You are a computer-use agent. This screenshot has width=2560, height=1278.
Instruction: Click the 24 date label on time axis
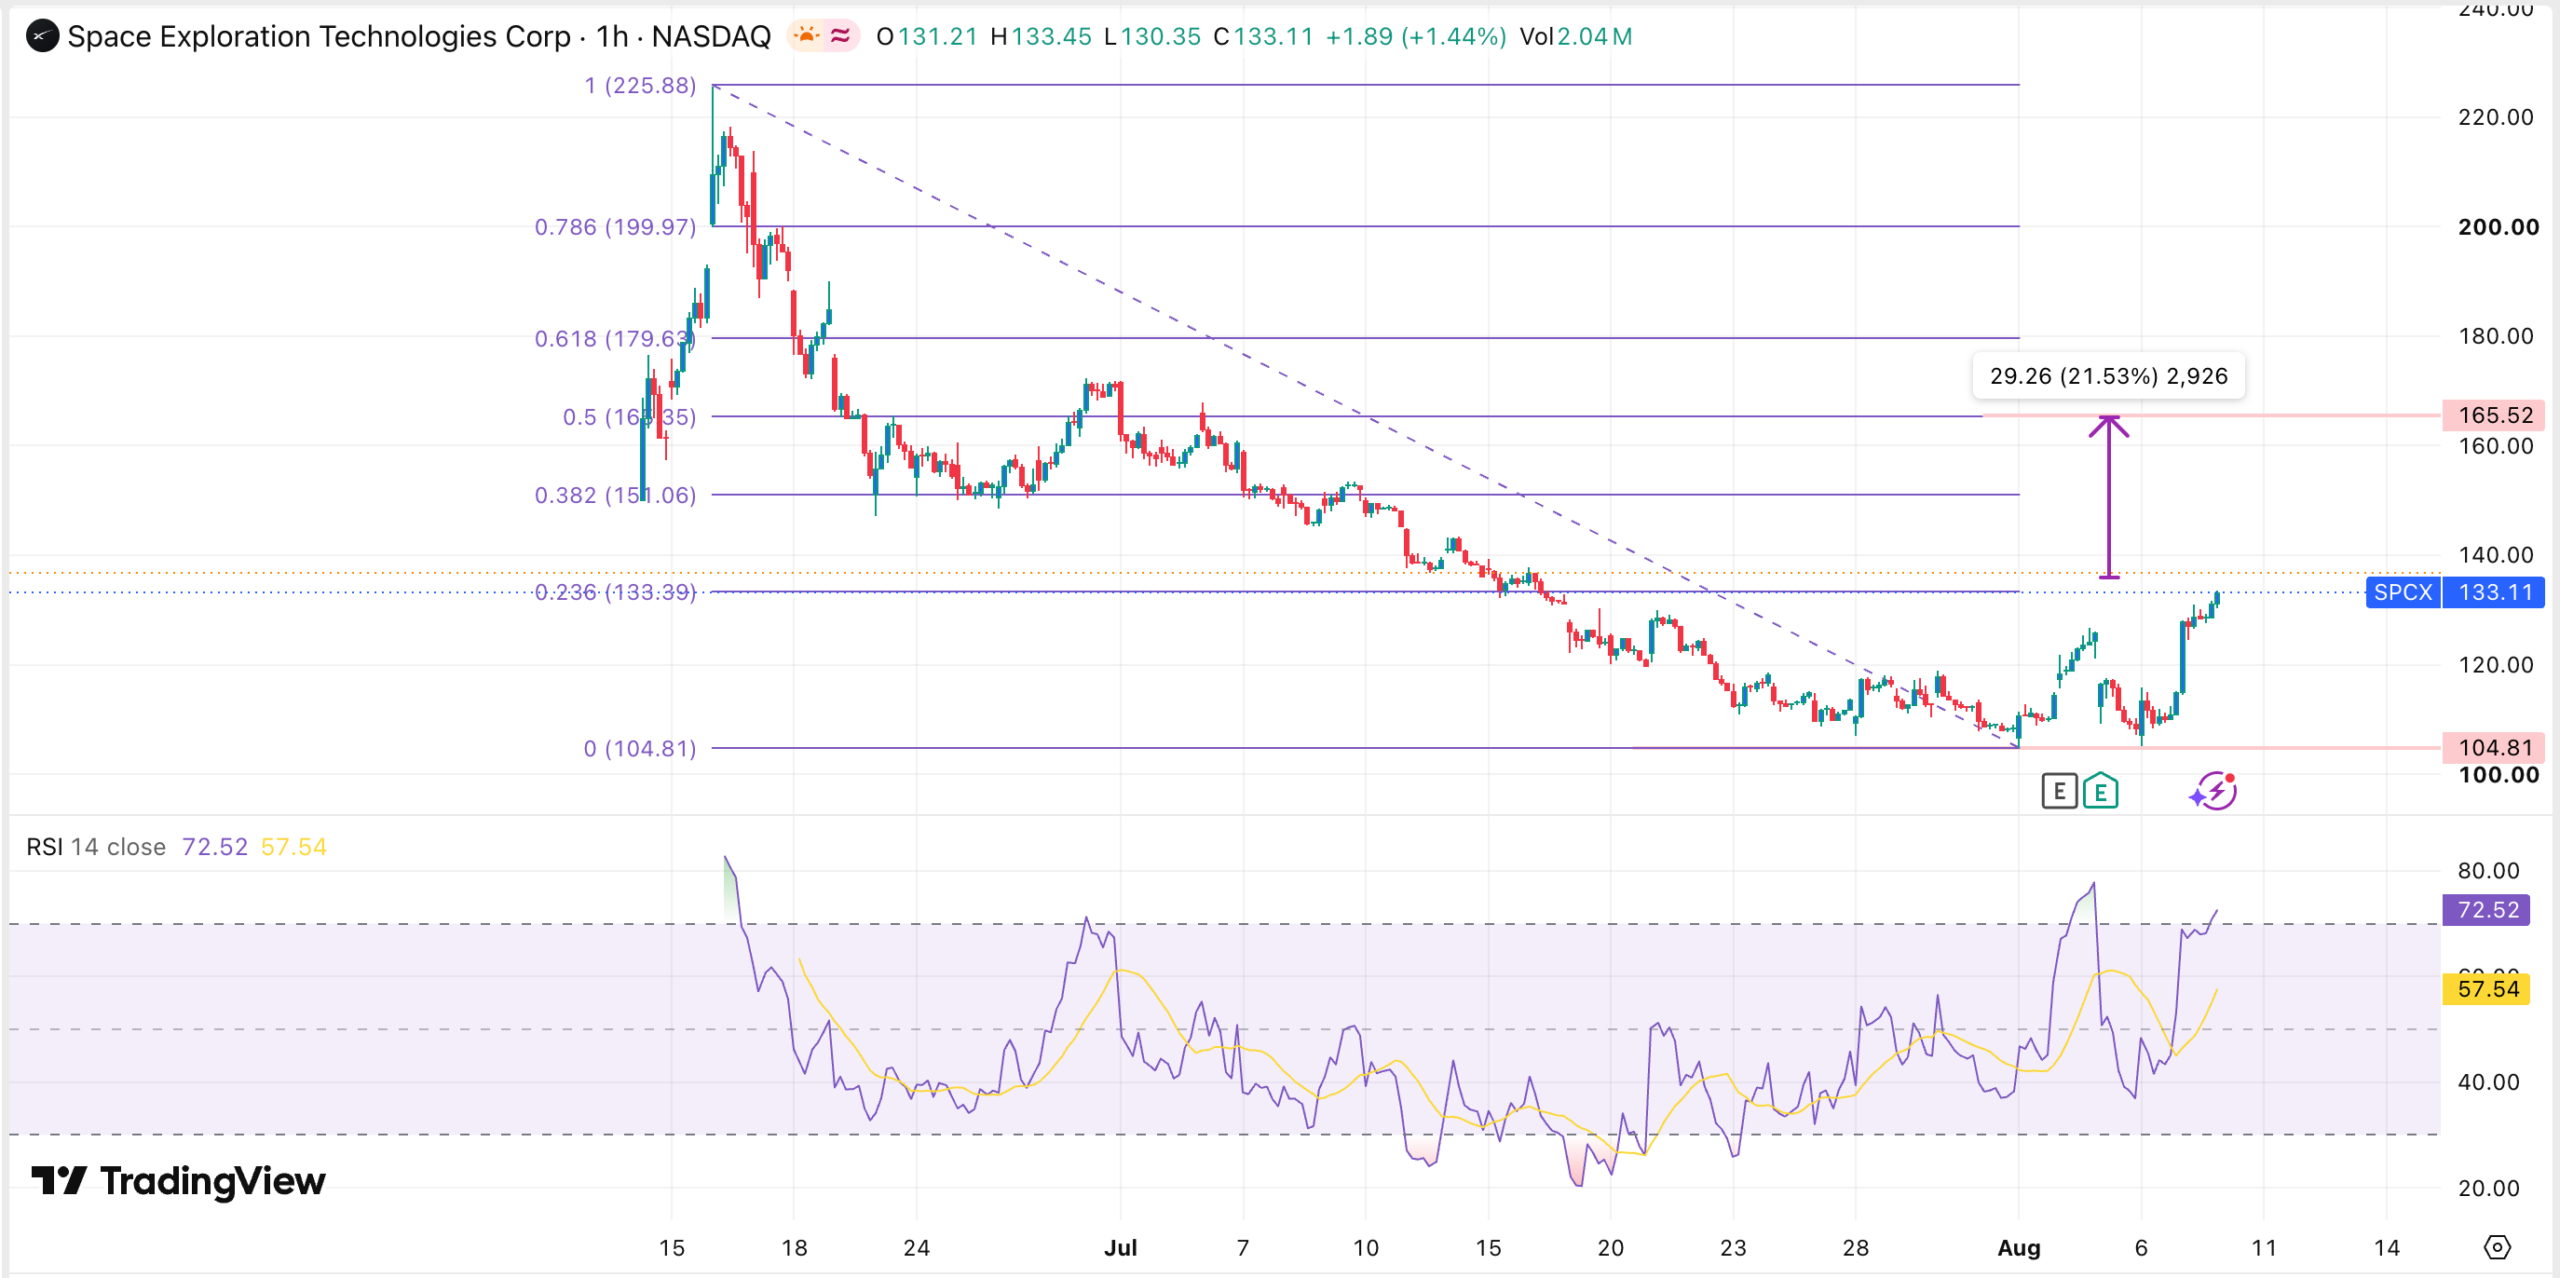916,1248
